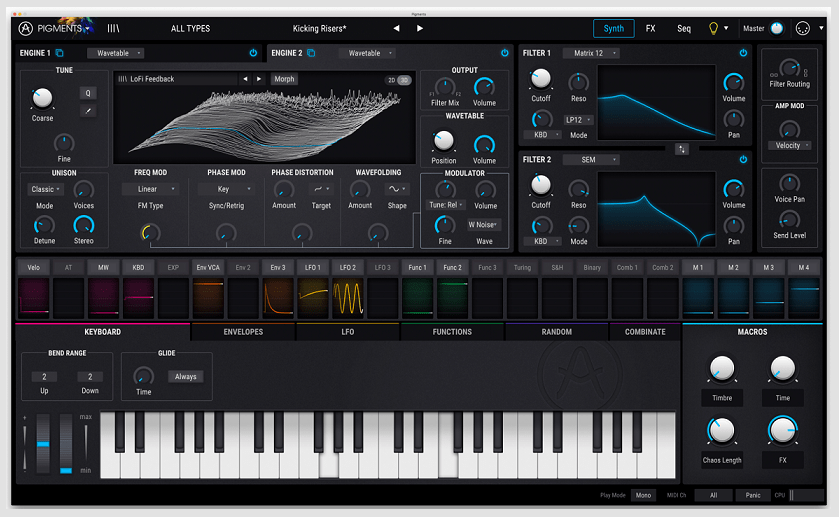Open Engine 1 Wavetable type dropdown
This screenshot has width=839, height=517.
point(116,53)
